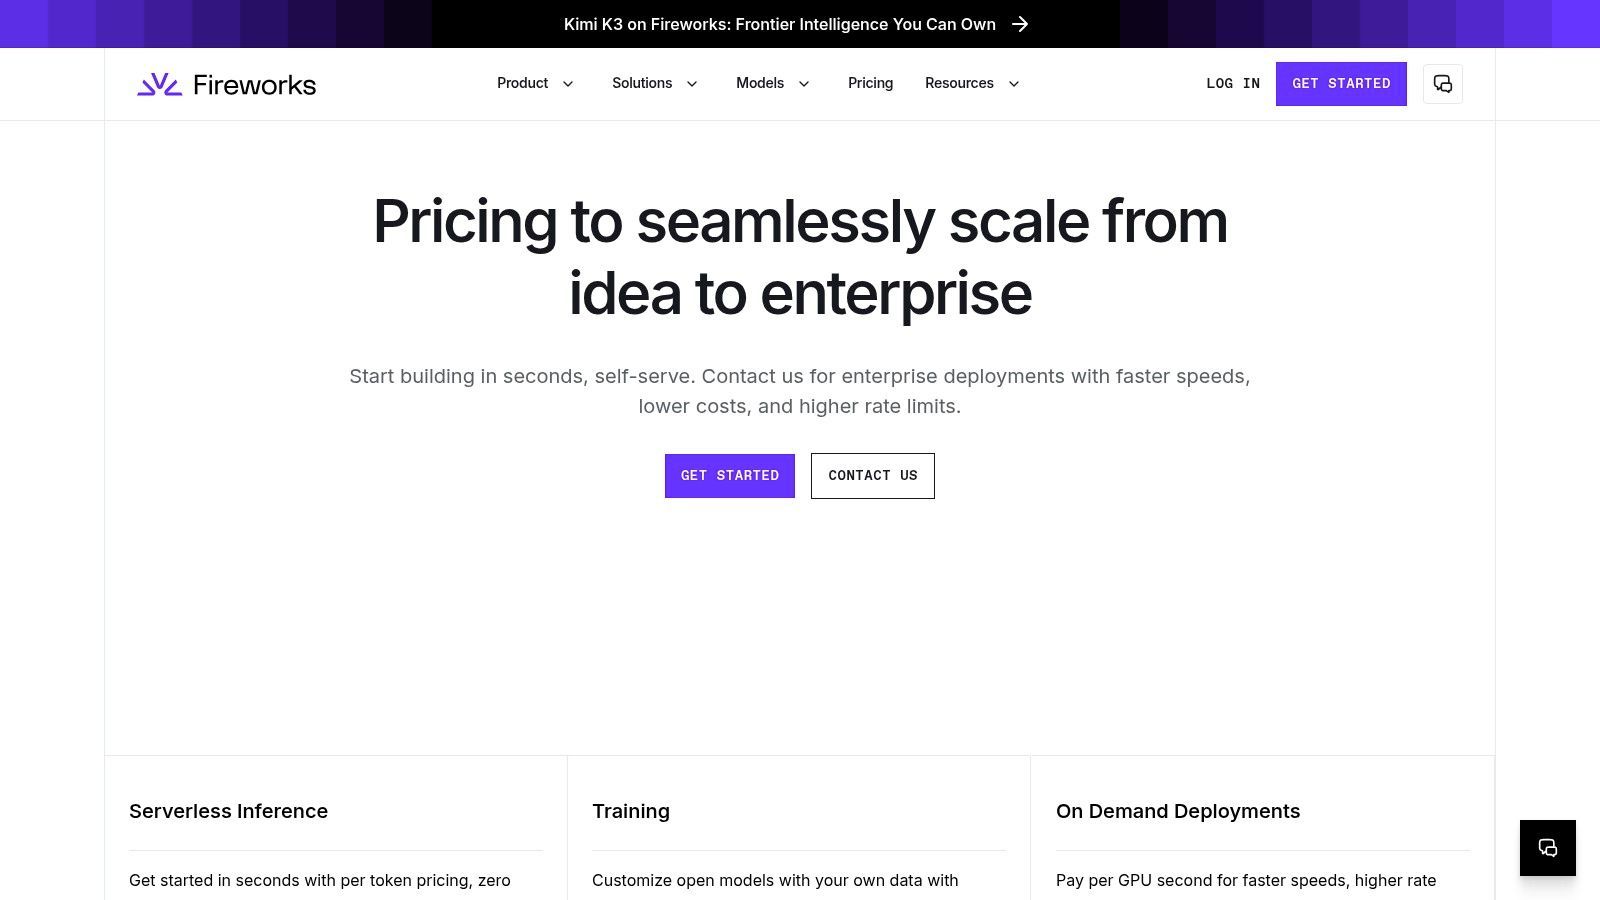1600x900 pixels.
Task: Open the Pricing menu item
Action: click(x=870, y=83)
